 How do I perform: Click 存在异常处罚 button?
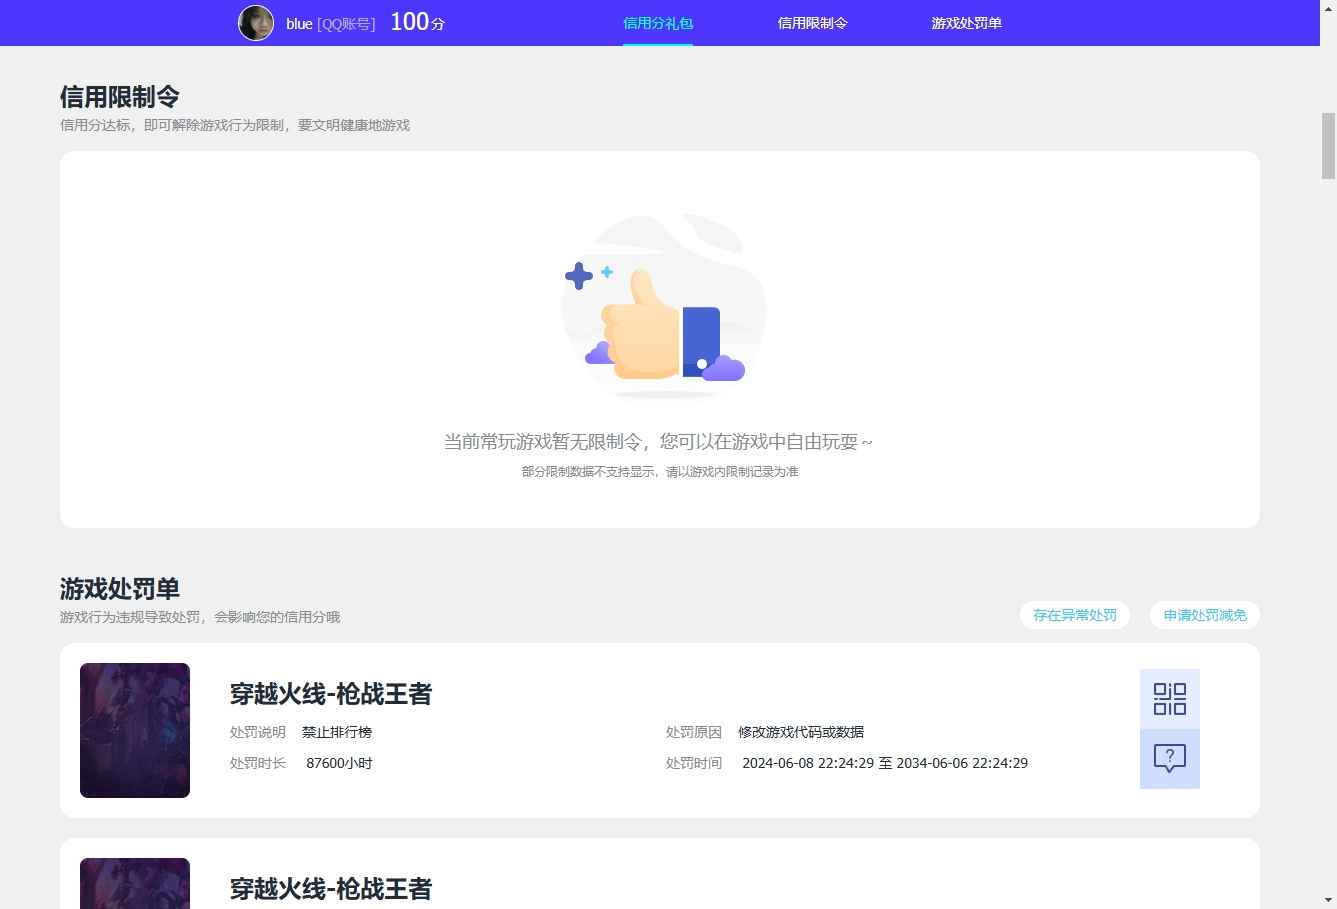(x=1075, y=615)
